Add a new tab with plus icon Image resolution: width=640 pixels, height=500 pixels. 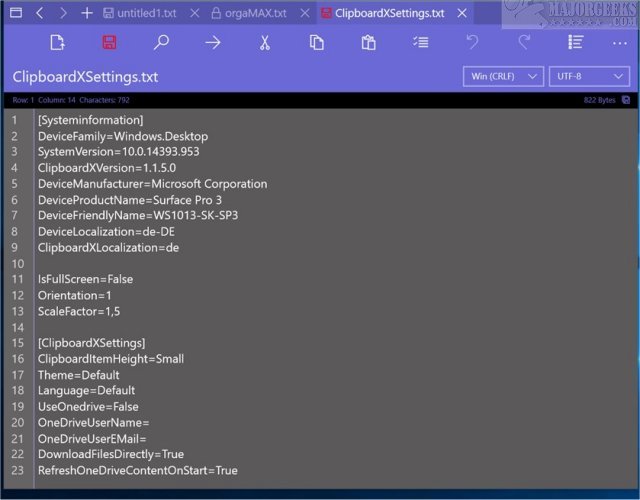pos(87,13)
